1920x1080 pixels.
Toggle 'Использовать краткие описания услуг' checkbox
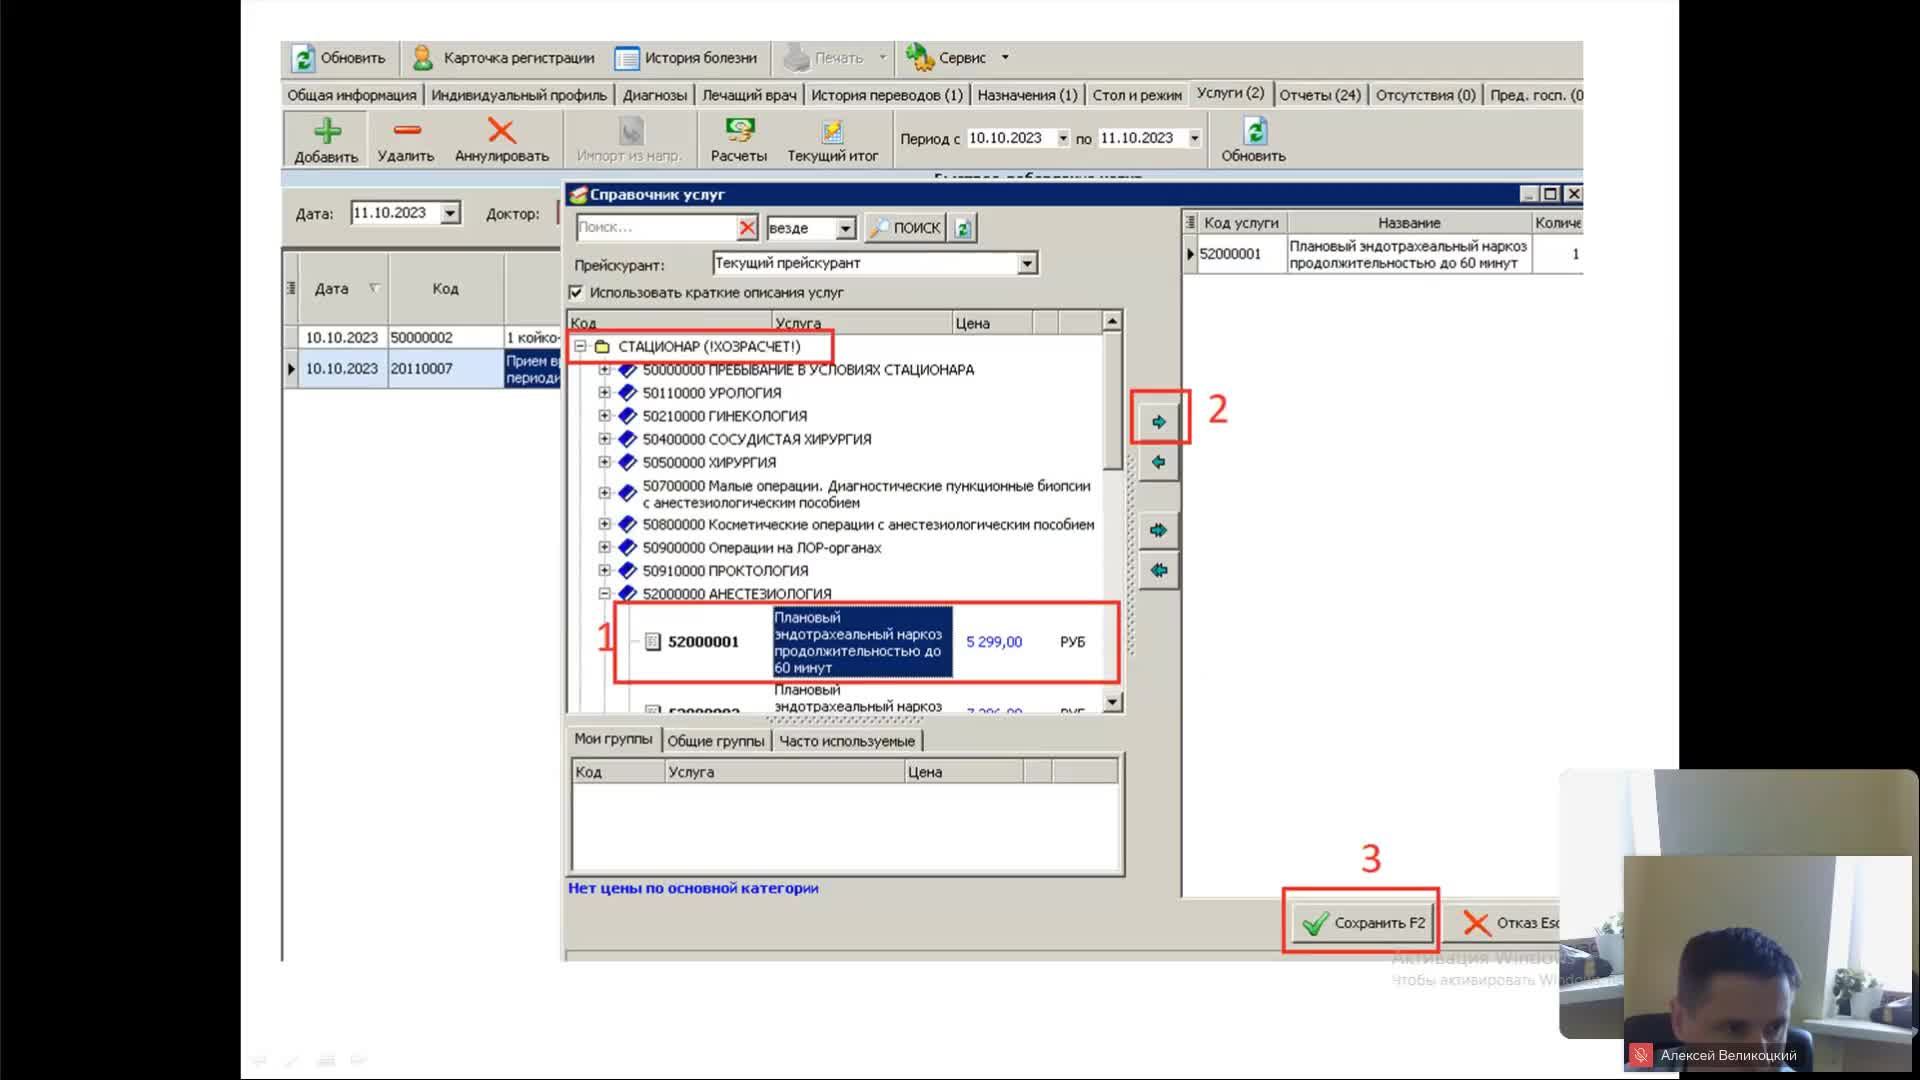[x=576, y=292]
